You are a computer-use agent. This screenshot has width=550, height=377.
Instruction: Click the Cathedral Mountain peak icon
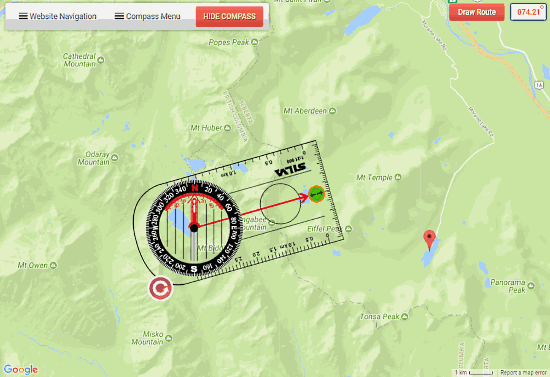point(101,60)
